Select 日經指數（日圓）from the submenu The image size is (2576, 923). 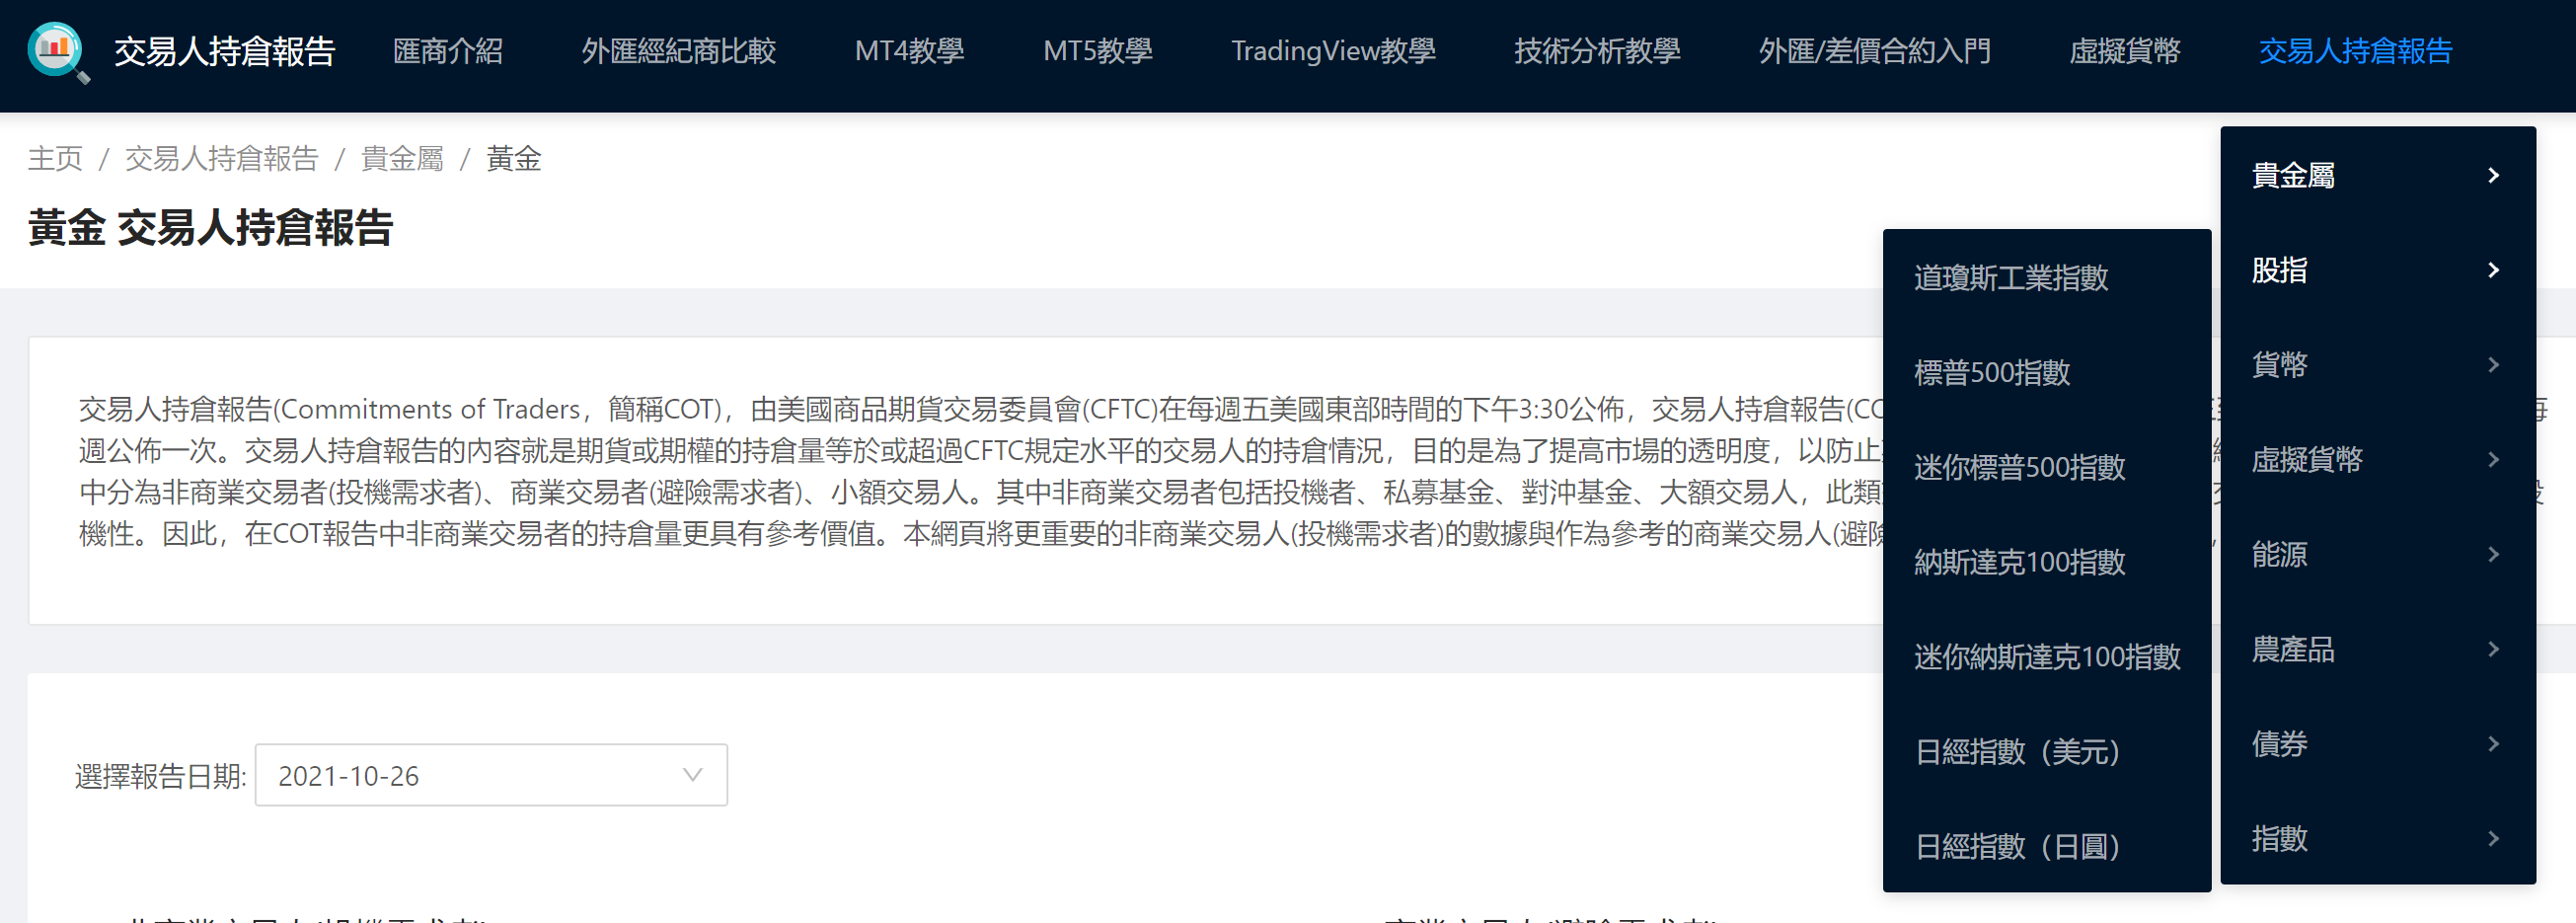pos(2046,846)
